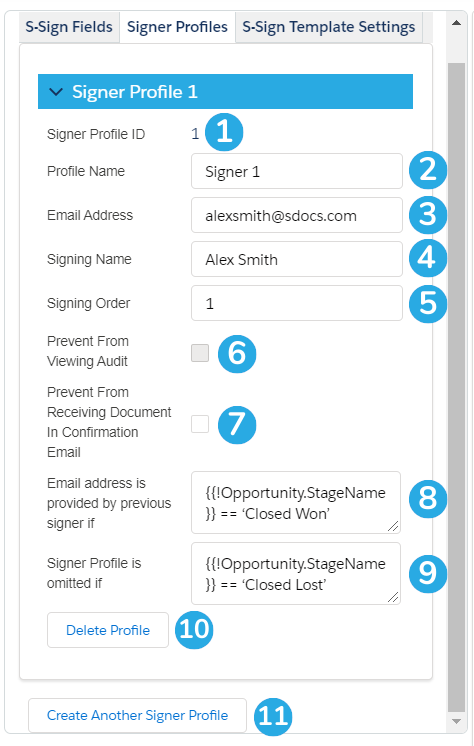
Task: Click the scrollbar up arrow
Action: pyautogui.click(x=456, y=23)
